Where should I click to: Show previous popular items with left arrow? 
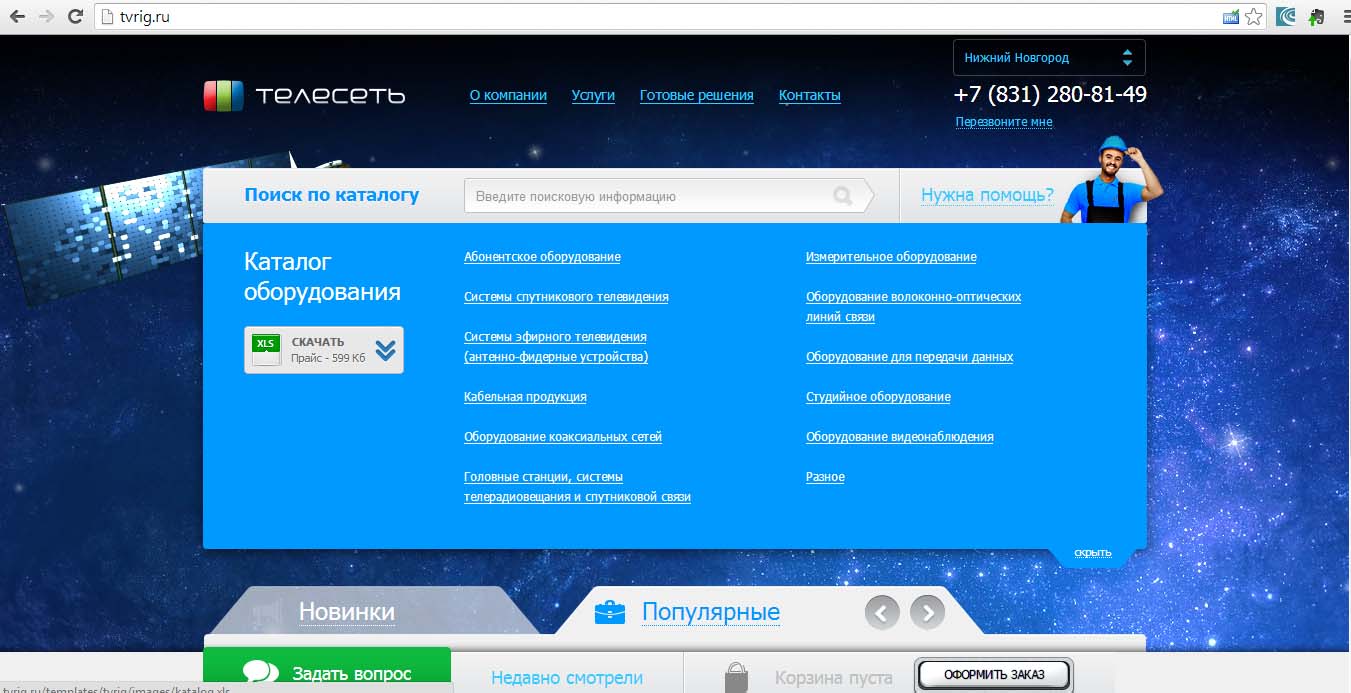[x=882, y=612]
